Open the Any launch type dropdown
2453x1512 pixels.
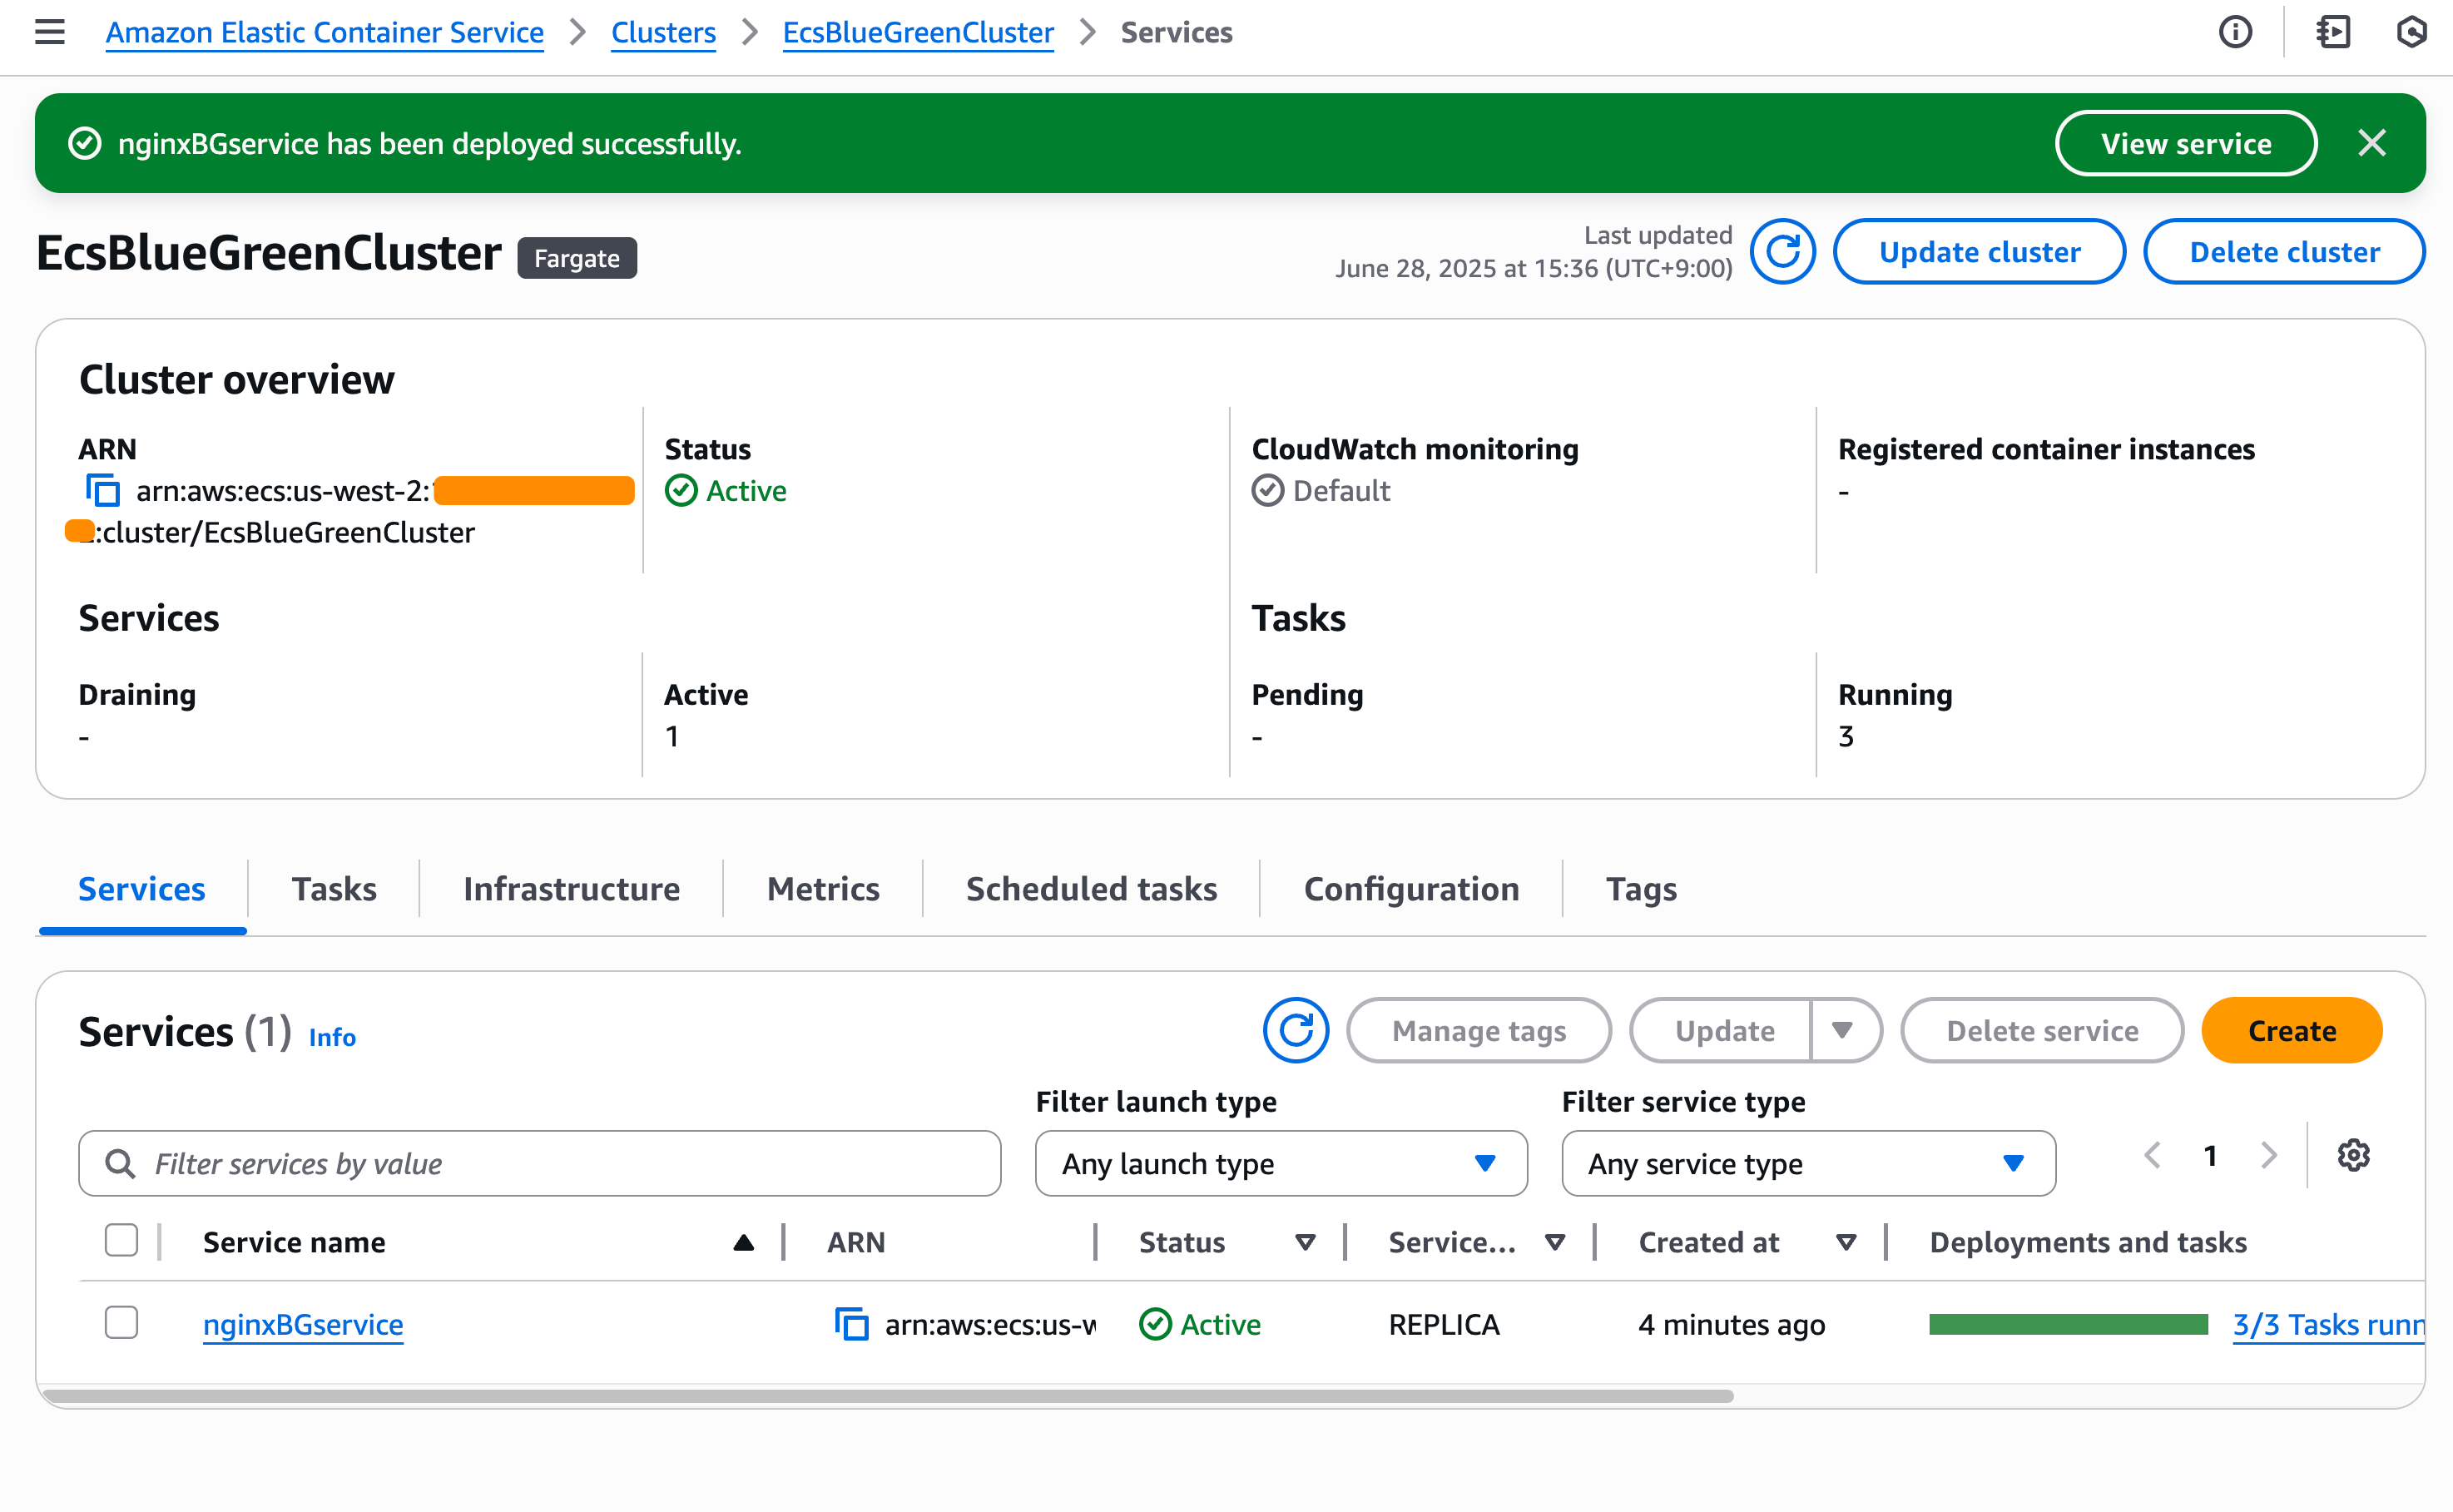click(x=1281, y=1164)
